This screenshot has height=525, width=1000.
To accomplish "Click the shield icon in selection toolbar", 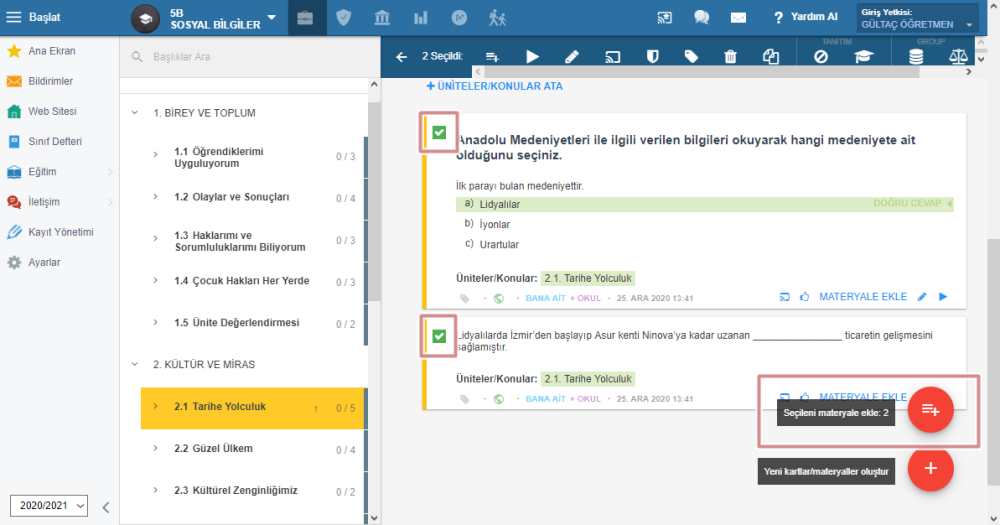I will coord(652,57).
